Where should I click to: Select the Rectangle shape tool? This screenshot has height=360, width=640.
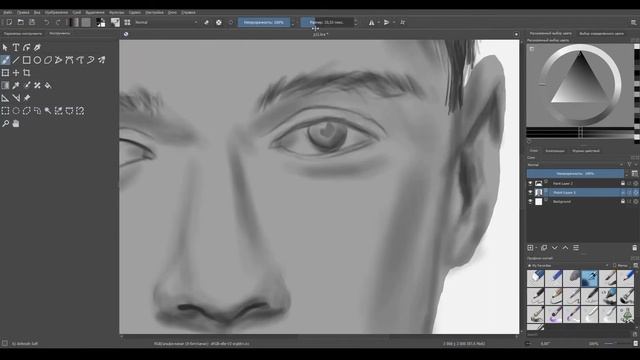click(x=27, y=60)
